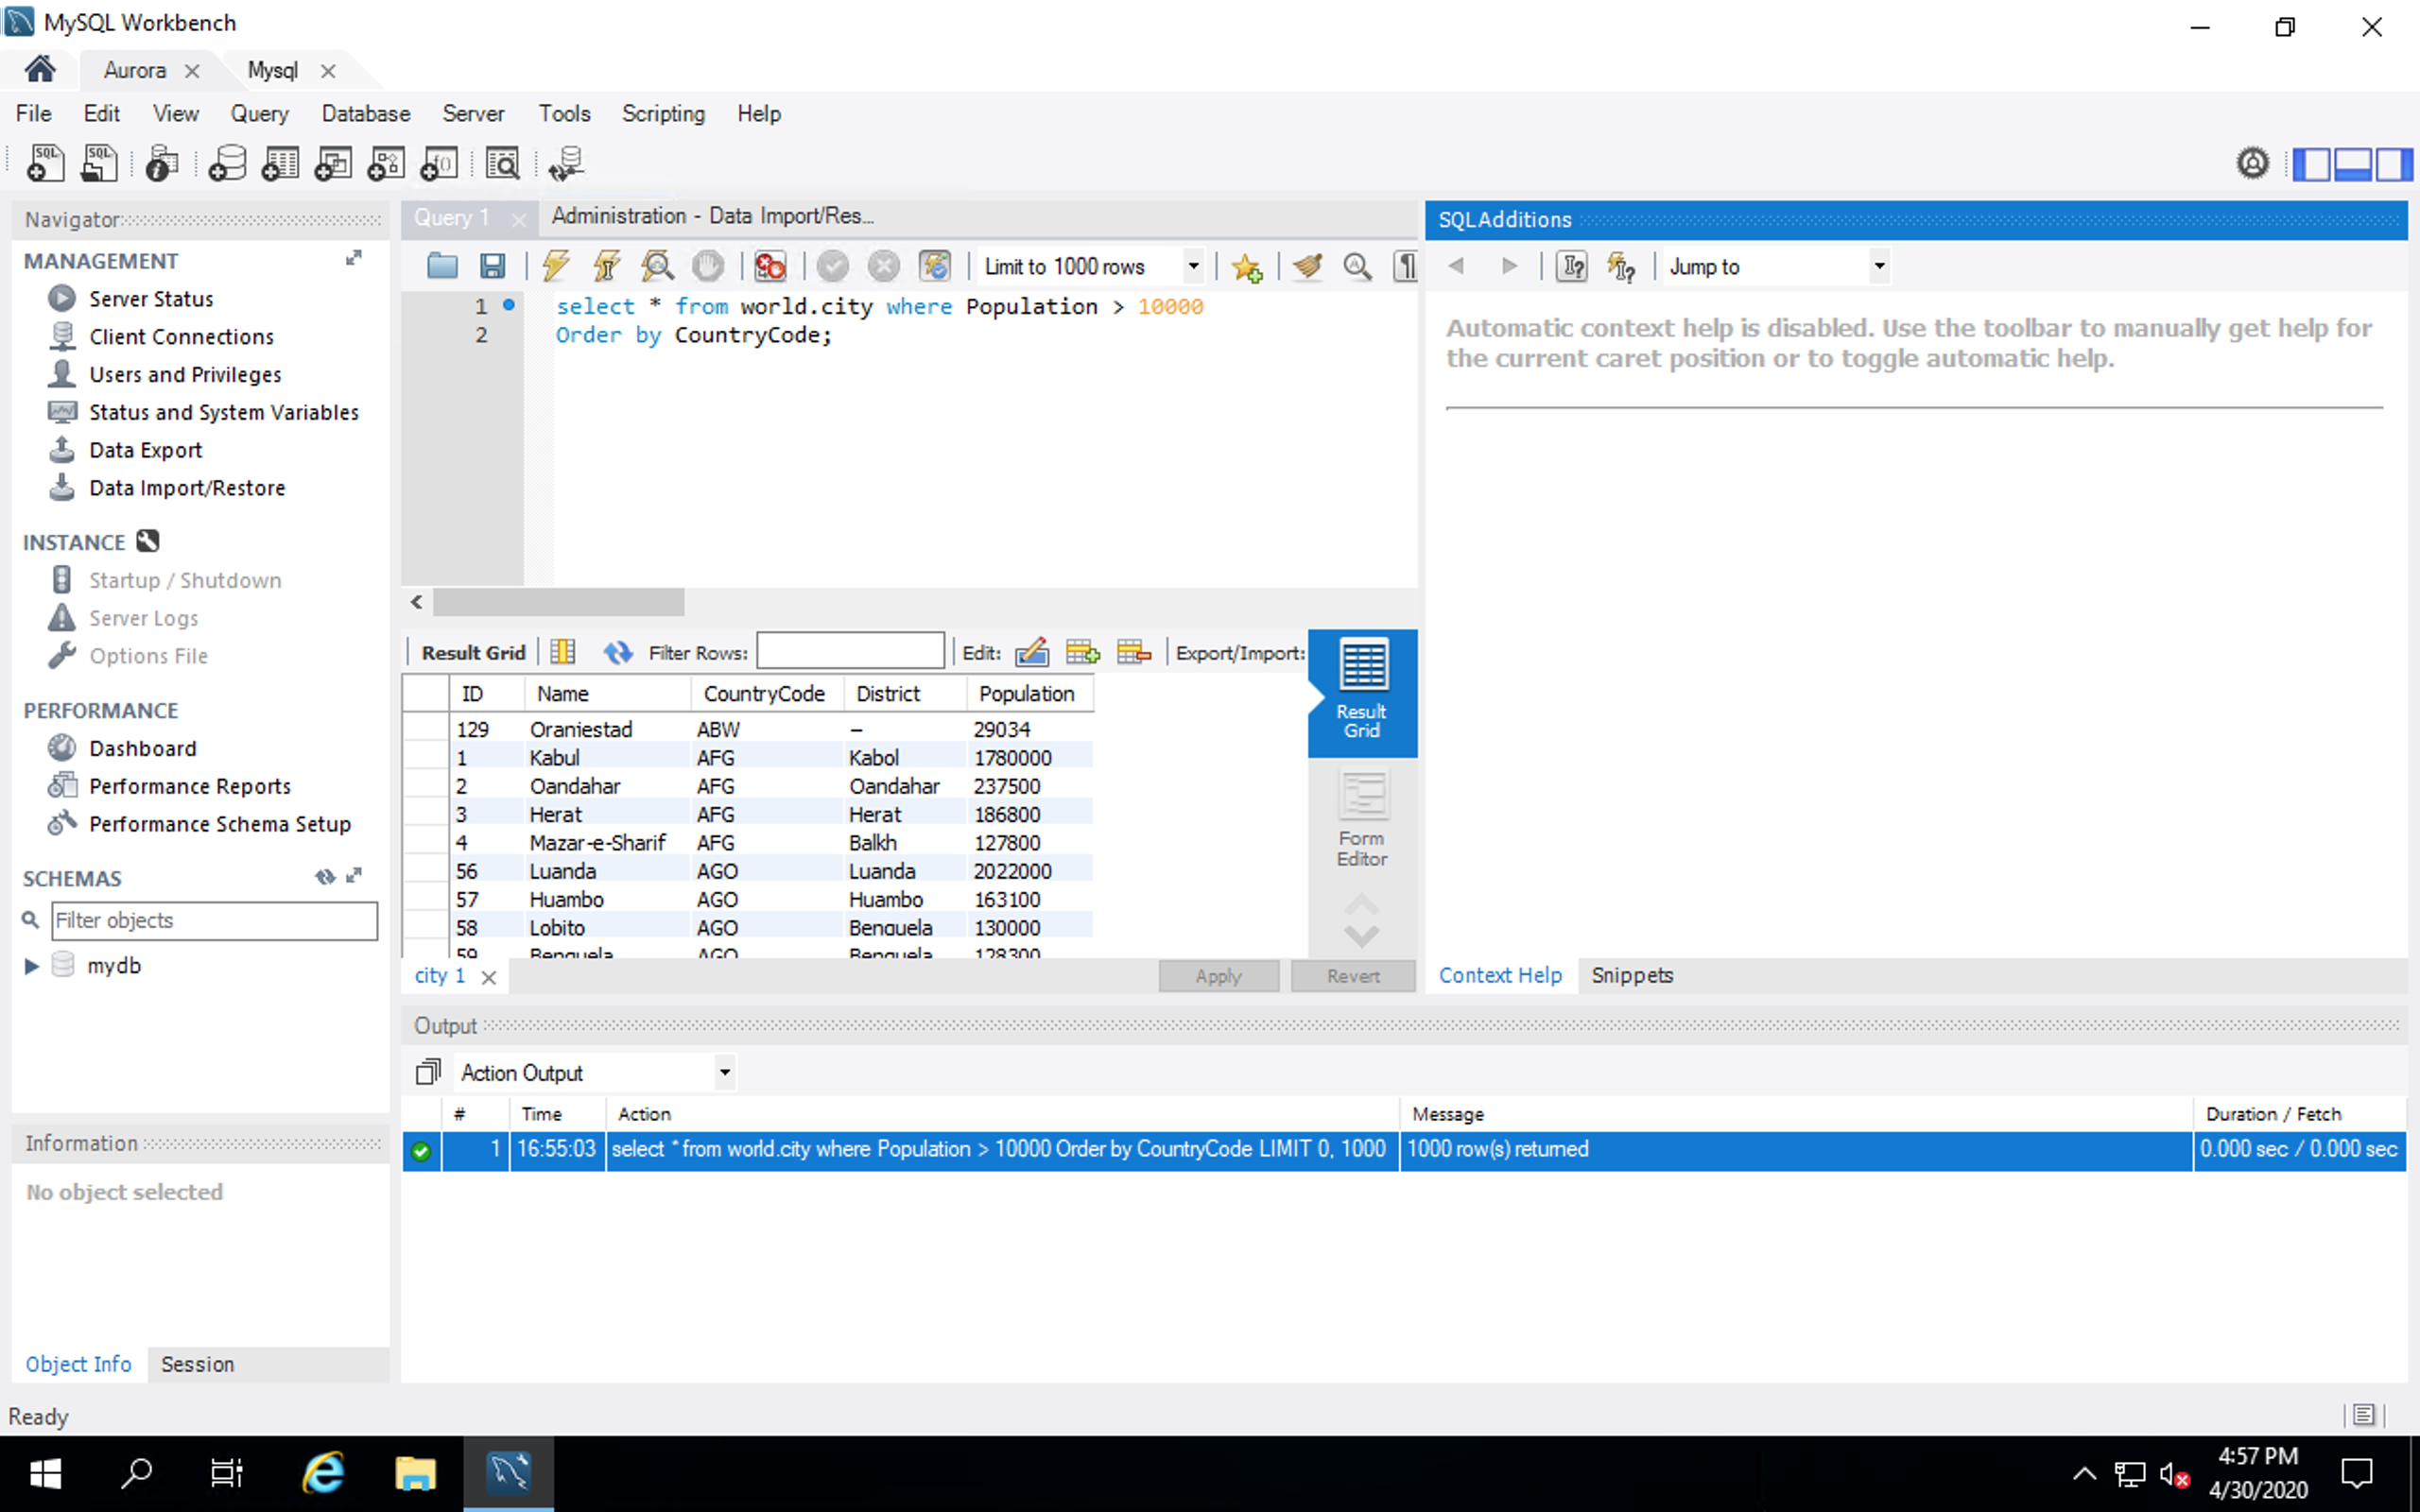2420x1512 pixels.
Task: Open the Database menu
Action: click(365, 114)
